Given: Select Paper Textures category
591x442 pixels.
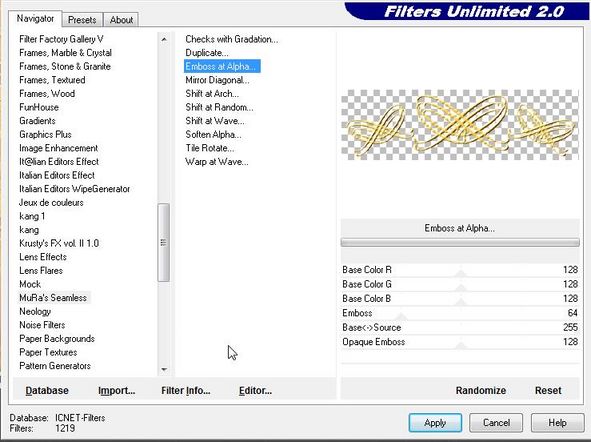Looking at the screenshot, I should coord(48,352).
